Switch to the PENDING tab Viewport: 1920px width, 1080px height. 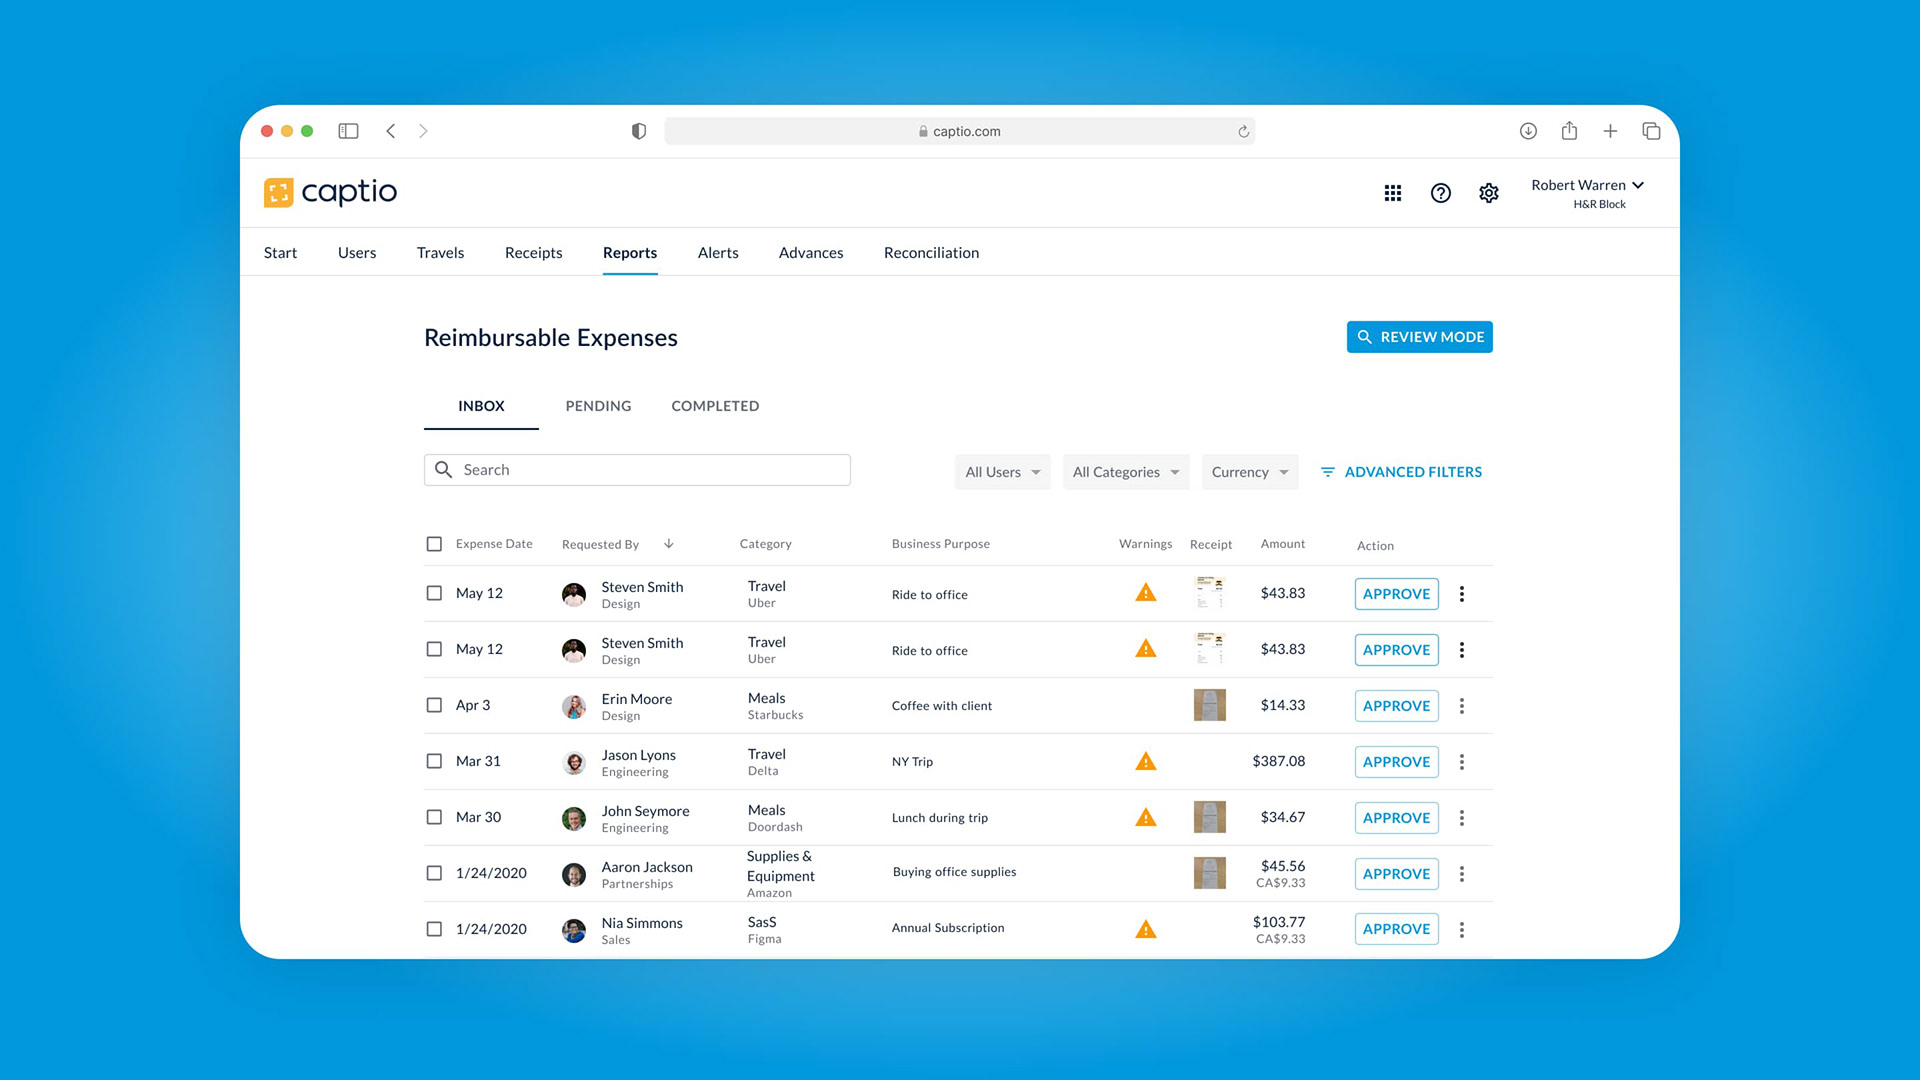point(598,406)
